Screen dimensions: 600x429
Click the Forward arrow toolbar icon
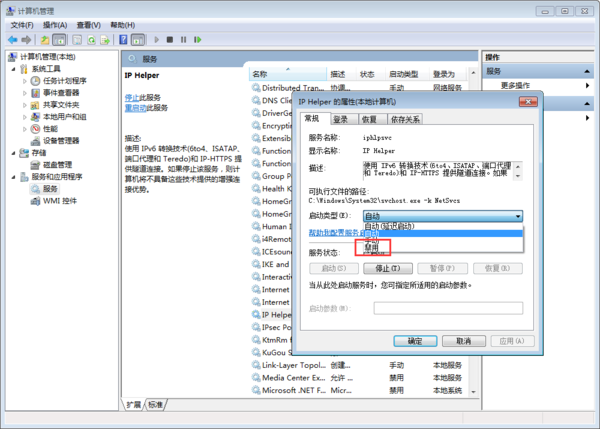pos(26,39)
